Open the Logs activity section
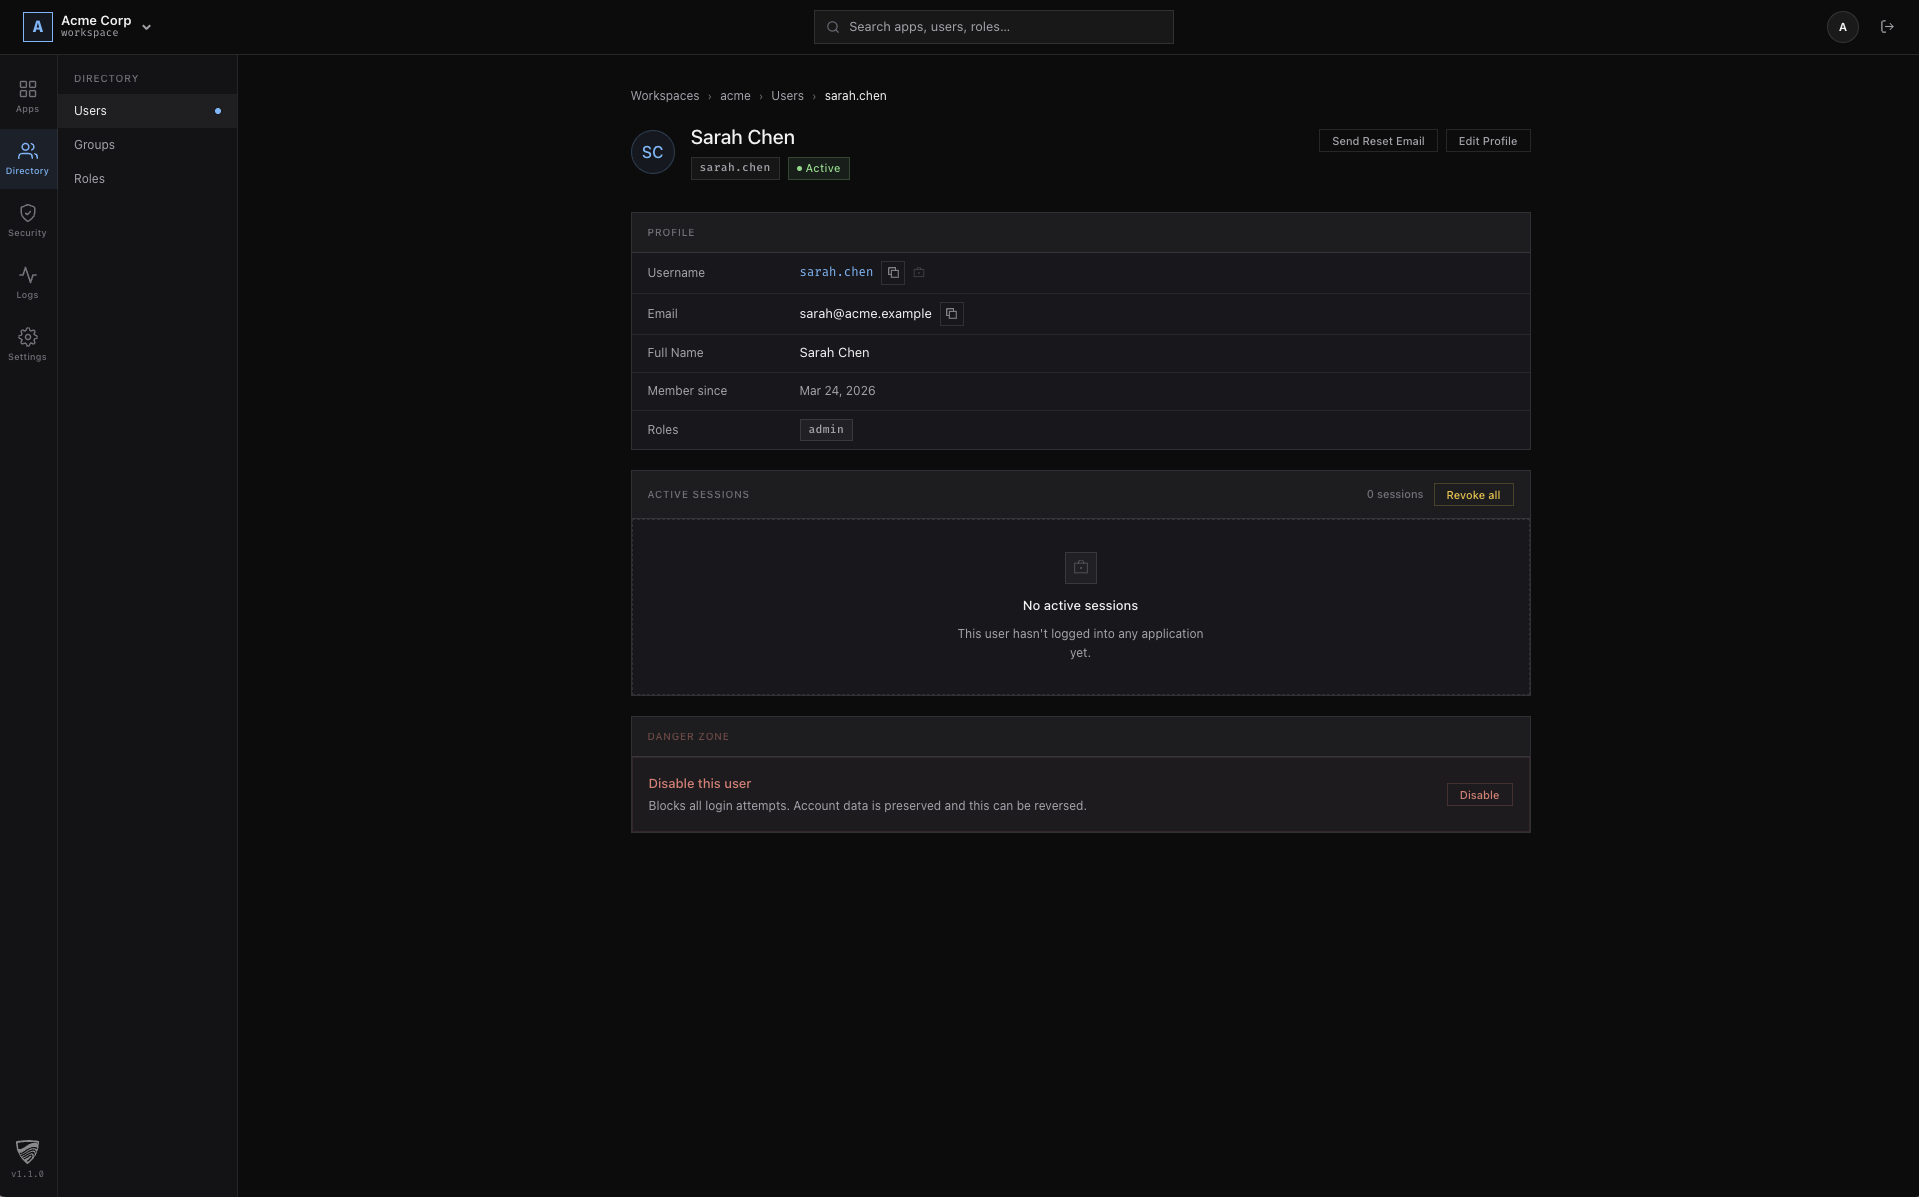This screenshot has width=1919, height=1197. 28,282
